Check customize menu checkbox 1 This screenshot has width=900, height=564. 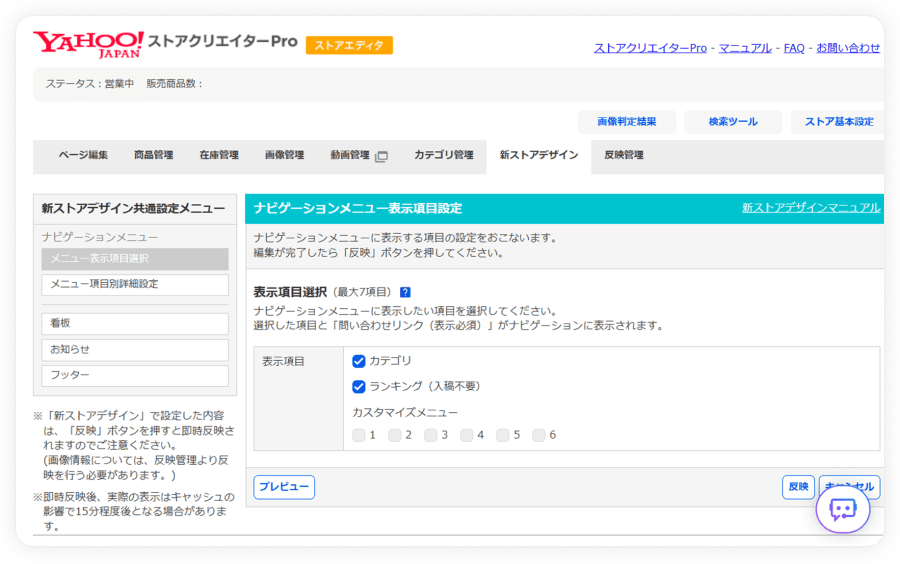[x=359, y=435]
